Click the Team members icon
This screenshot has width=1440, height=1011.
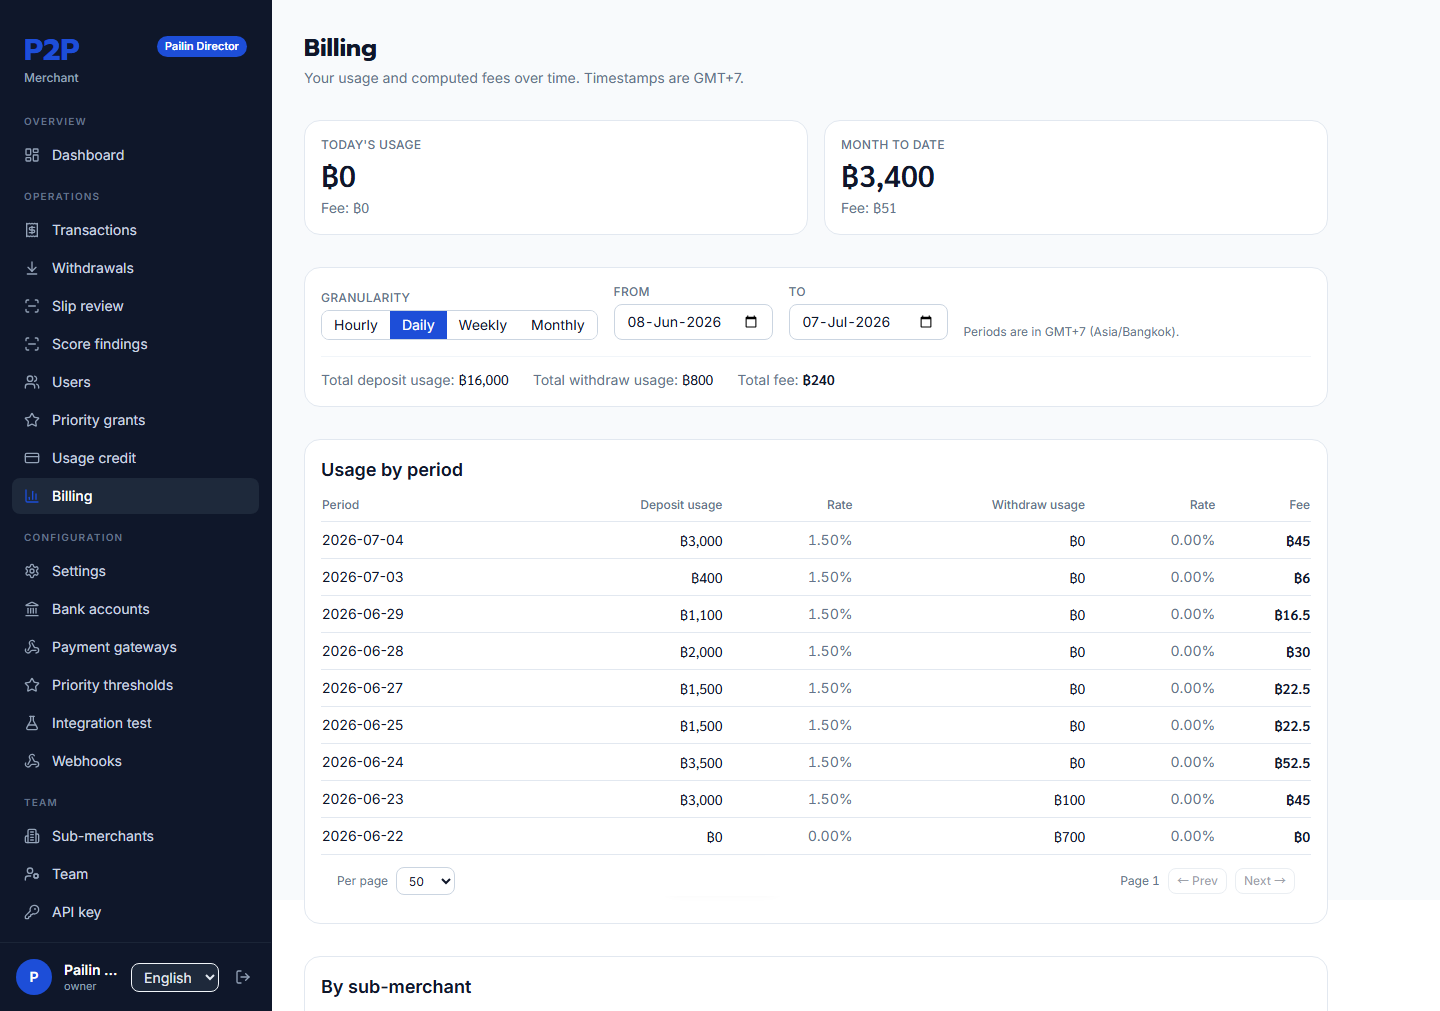[32, 874]
